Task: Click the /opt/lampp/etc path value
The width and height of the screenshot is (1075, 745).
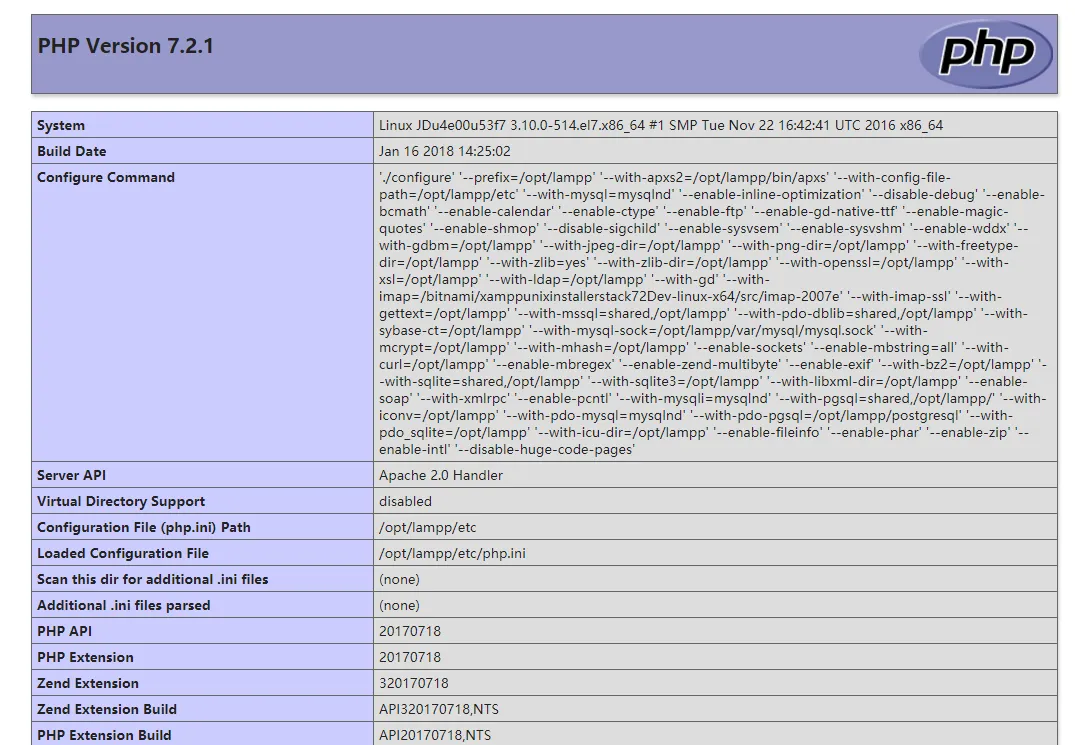Action: (428, 528)
